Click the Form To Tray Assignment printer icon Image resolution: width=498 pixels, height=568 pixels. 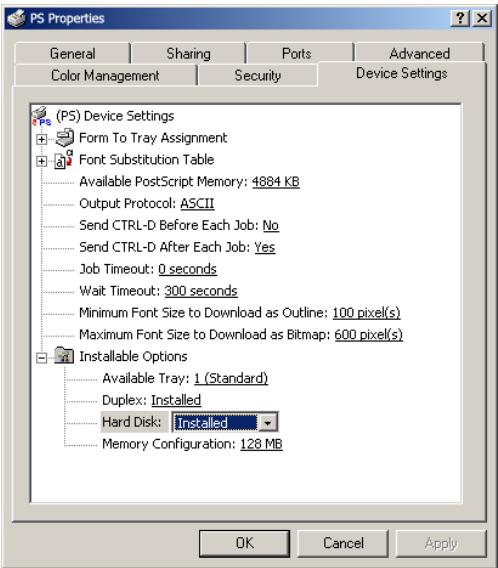pyautogui.click(x=65, y=138)
